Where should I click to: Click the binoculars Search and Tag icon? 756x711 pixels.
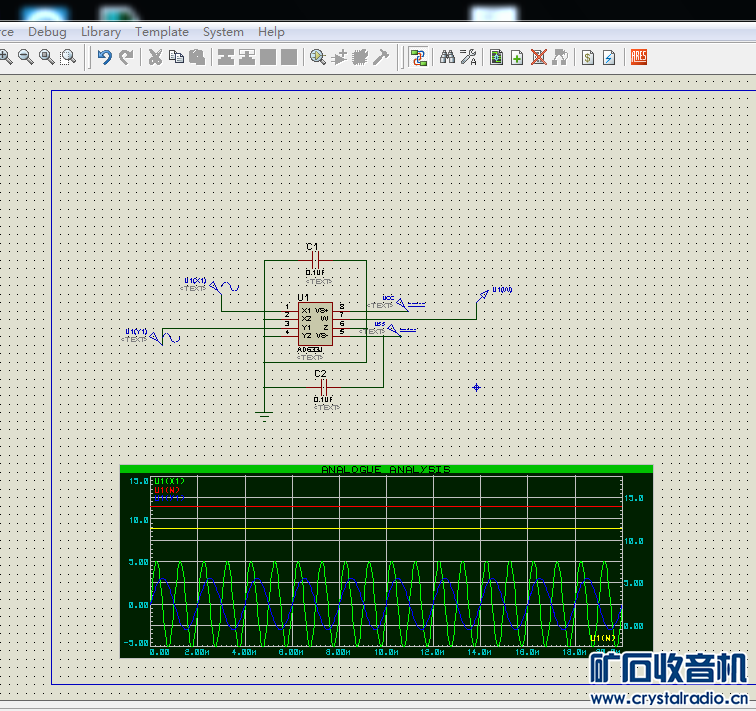pyautogui.click(x=447, y=57)
